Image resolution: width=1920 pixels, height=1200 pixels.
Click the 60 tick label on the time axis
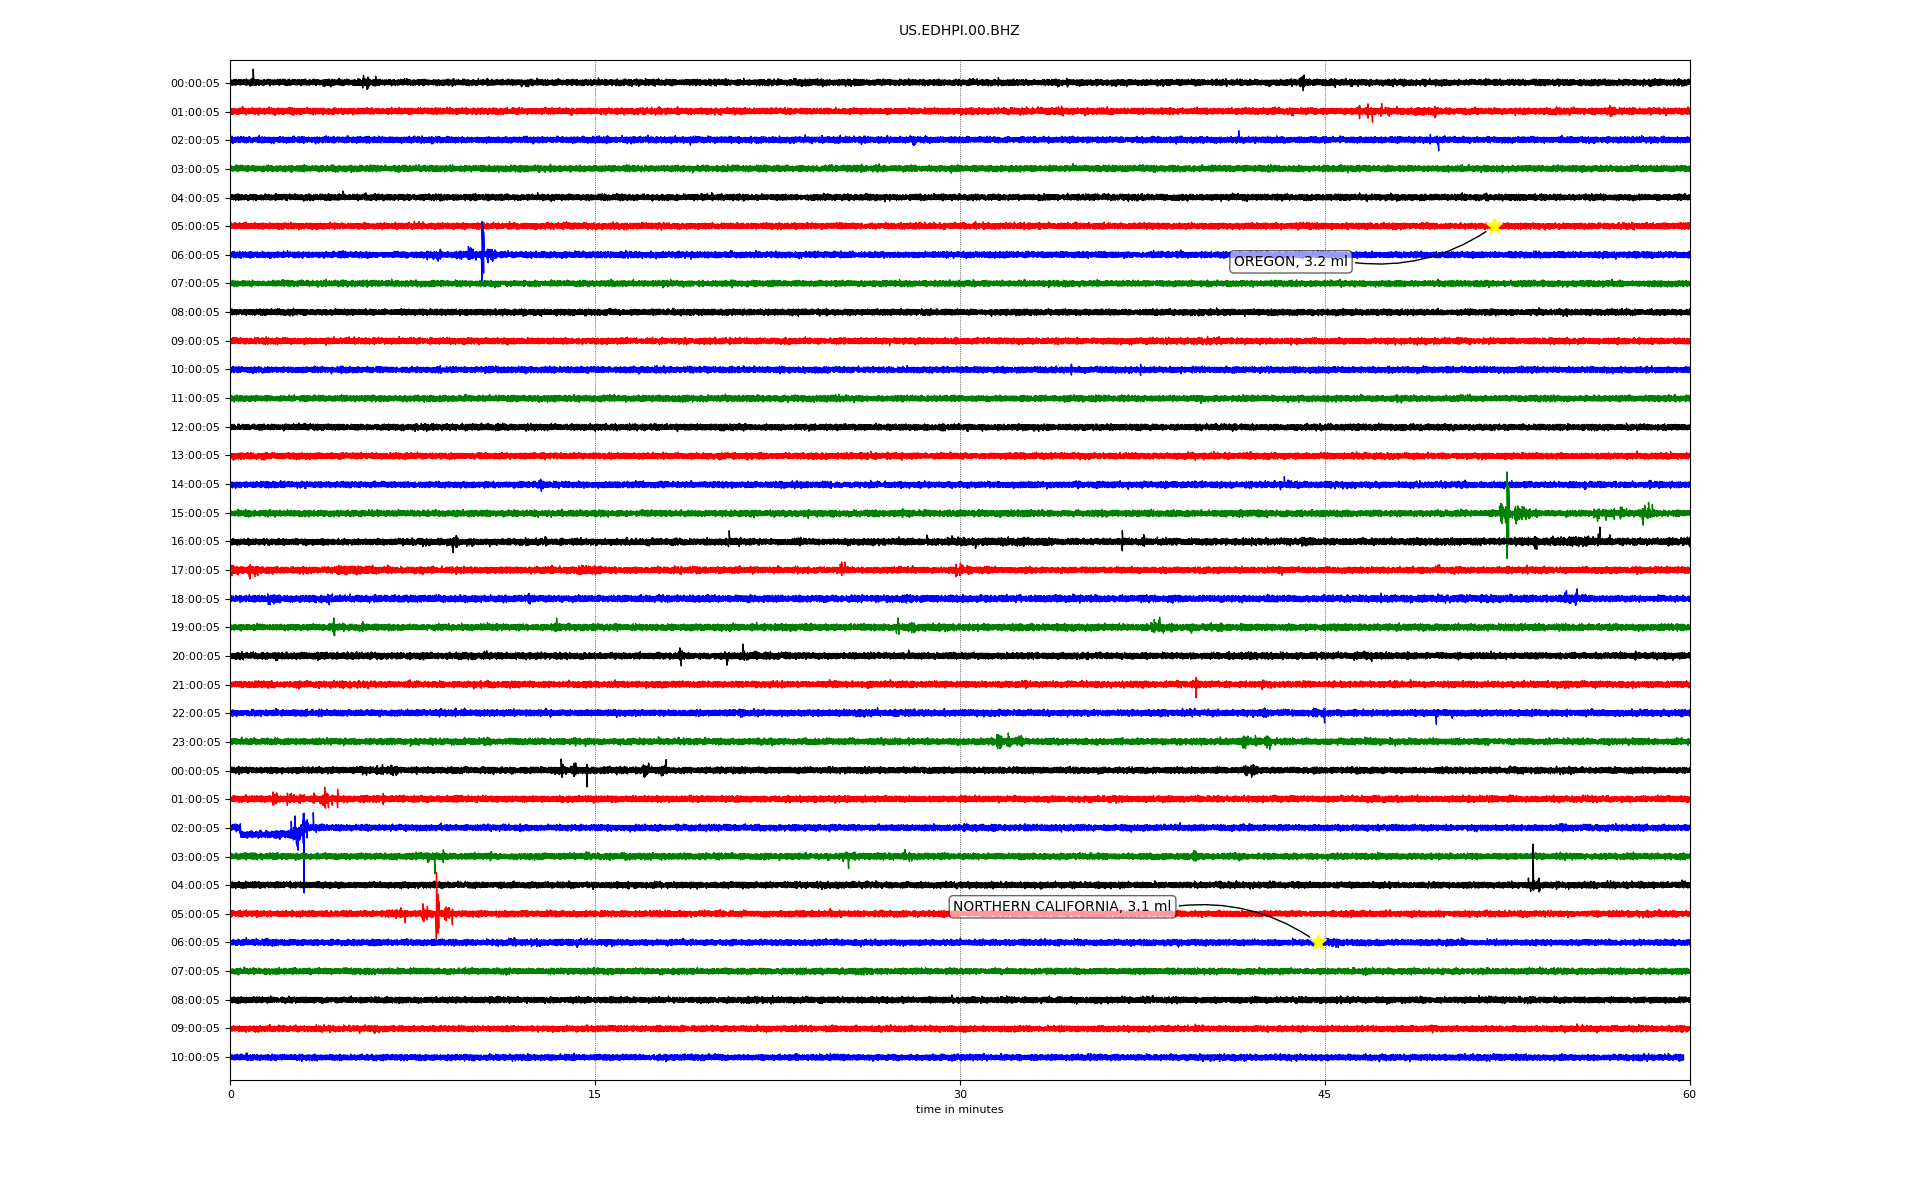[x=1689, y=1094]
